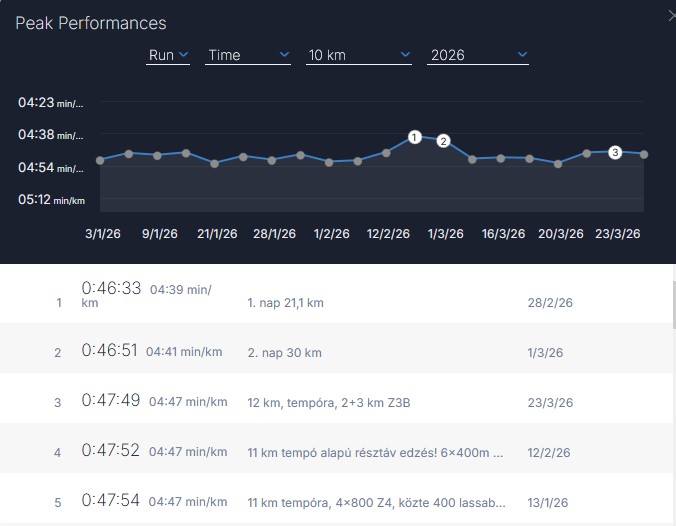Open the '1. nap 21,1 km' workout
676x526 pixels.
click(285, 302)
